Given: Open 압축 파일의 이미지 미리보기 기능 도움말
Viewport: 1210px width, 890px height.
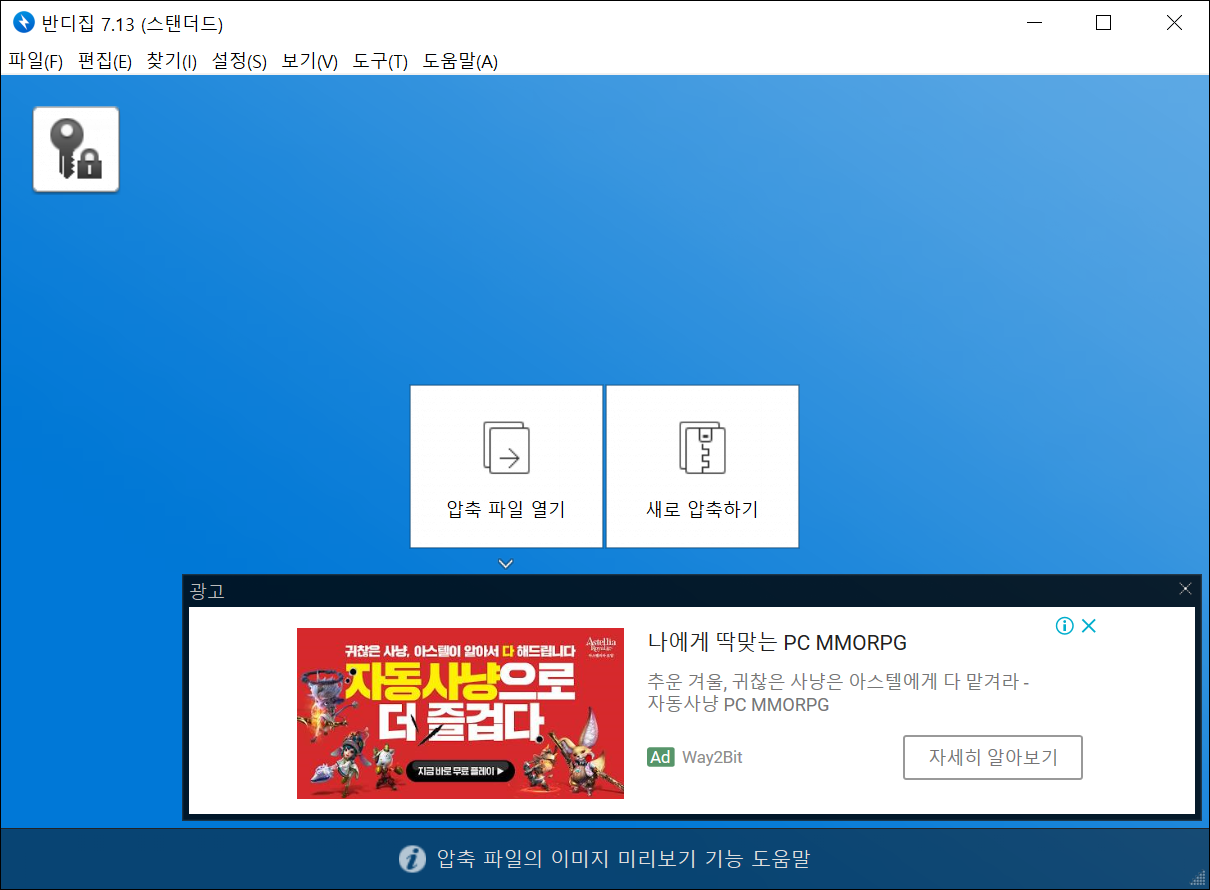Looking at the screenshot, I should tap(623, 859).
